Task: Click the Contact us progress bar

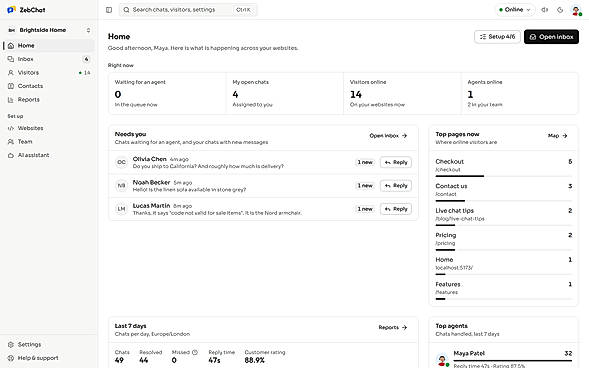Action: 504,201
